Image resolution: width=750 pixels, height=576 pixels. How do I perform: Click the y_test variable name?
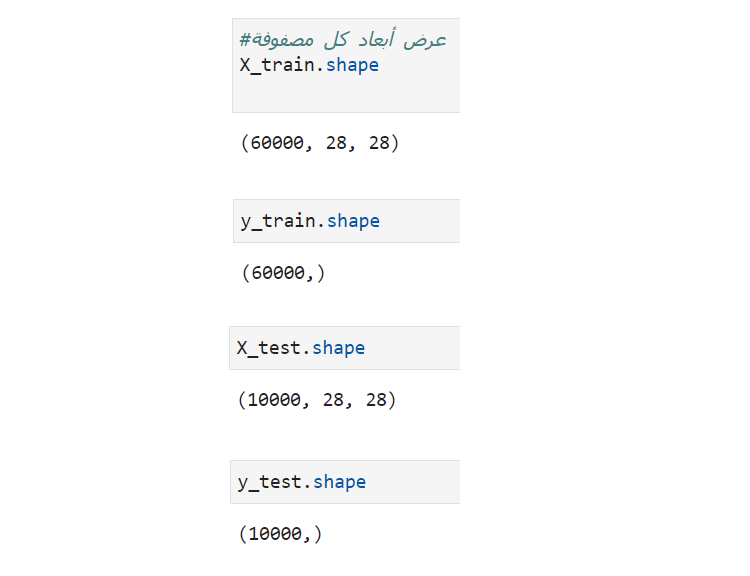click(270, 482)
